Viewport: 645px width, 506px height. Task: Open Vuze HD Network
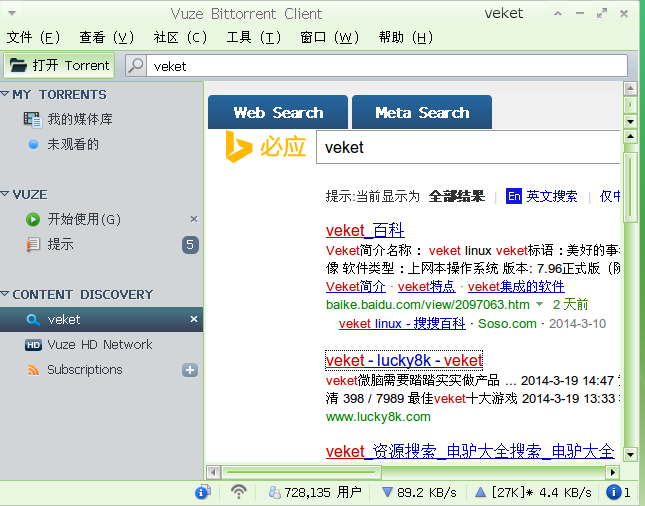tap(101, 344)
